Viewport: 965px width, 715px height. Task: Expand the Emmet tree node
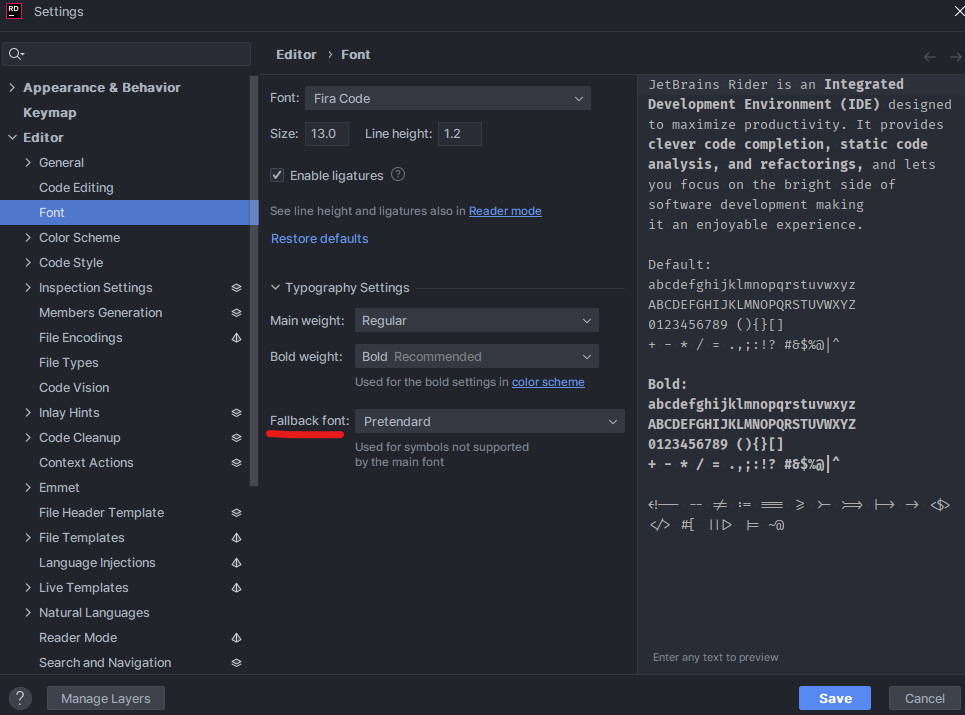[28, 487]
